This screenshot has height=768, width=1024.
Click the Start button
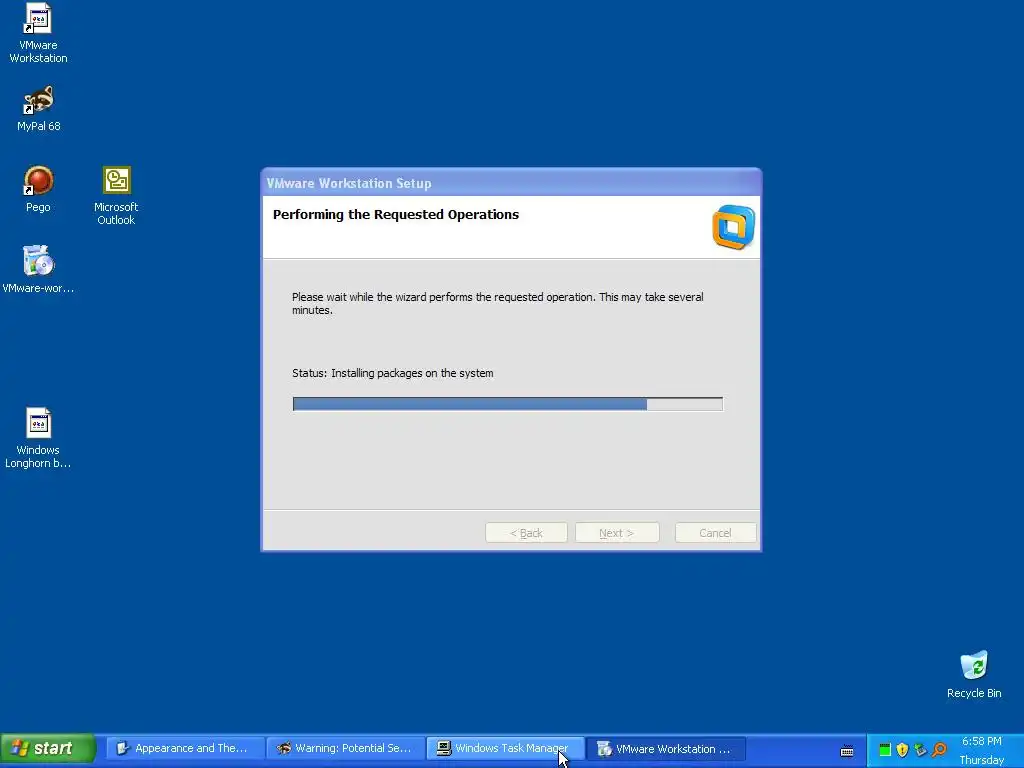pos(48,748)
